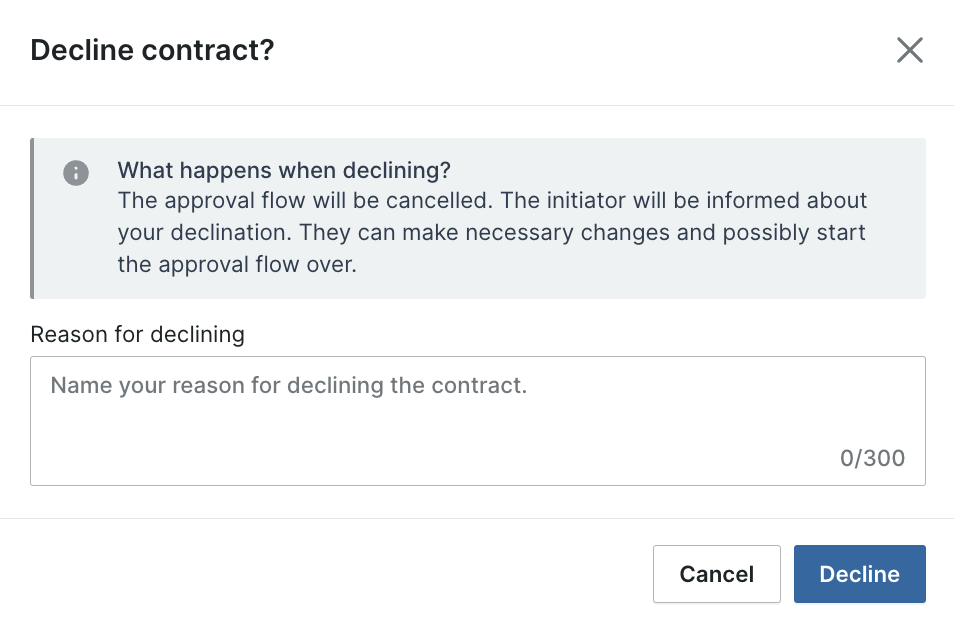Click the grey accent bar of info banner
The width and height of the screenshot is (954, 620).
tap(32, 218)
